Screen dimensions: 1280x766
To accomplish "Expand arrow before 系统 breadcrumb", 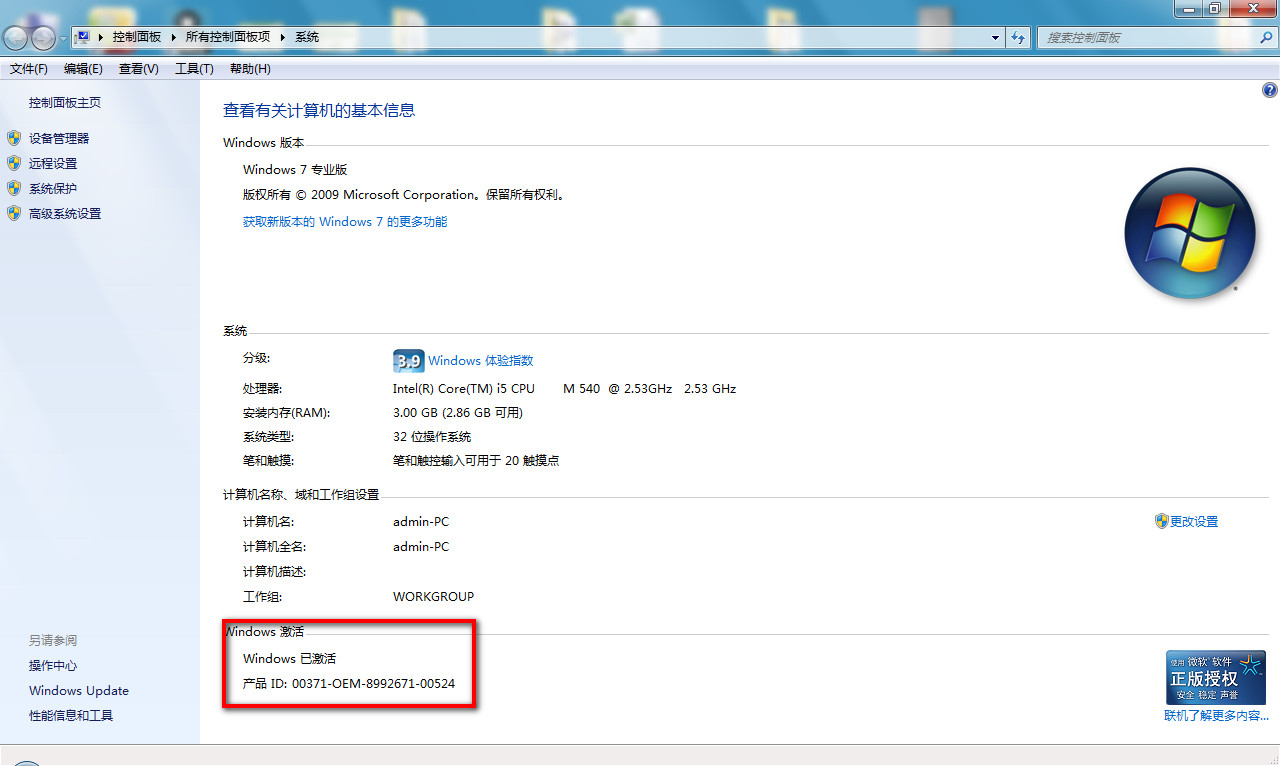I will pyautogui.click(x=283, y=37).
